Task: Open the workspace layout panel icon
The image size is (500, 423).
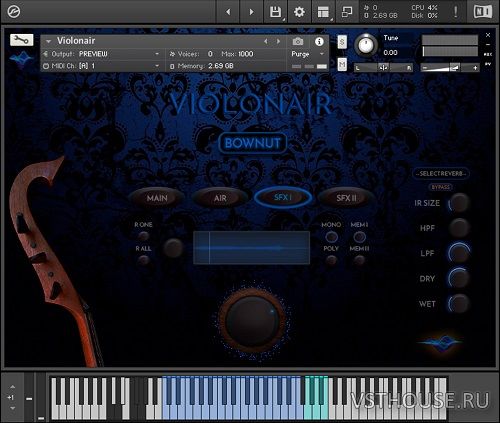Action: pyautogui.click(x=323, y=12)
